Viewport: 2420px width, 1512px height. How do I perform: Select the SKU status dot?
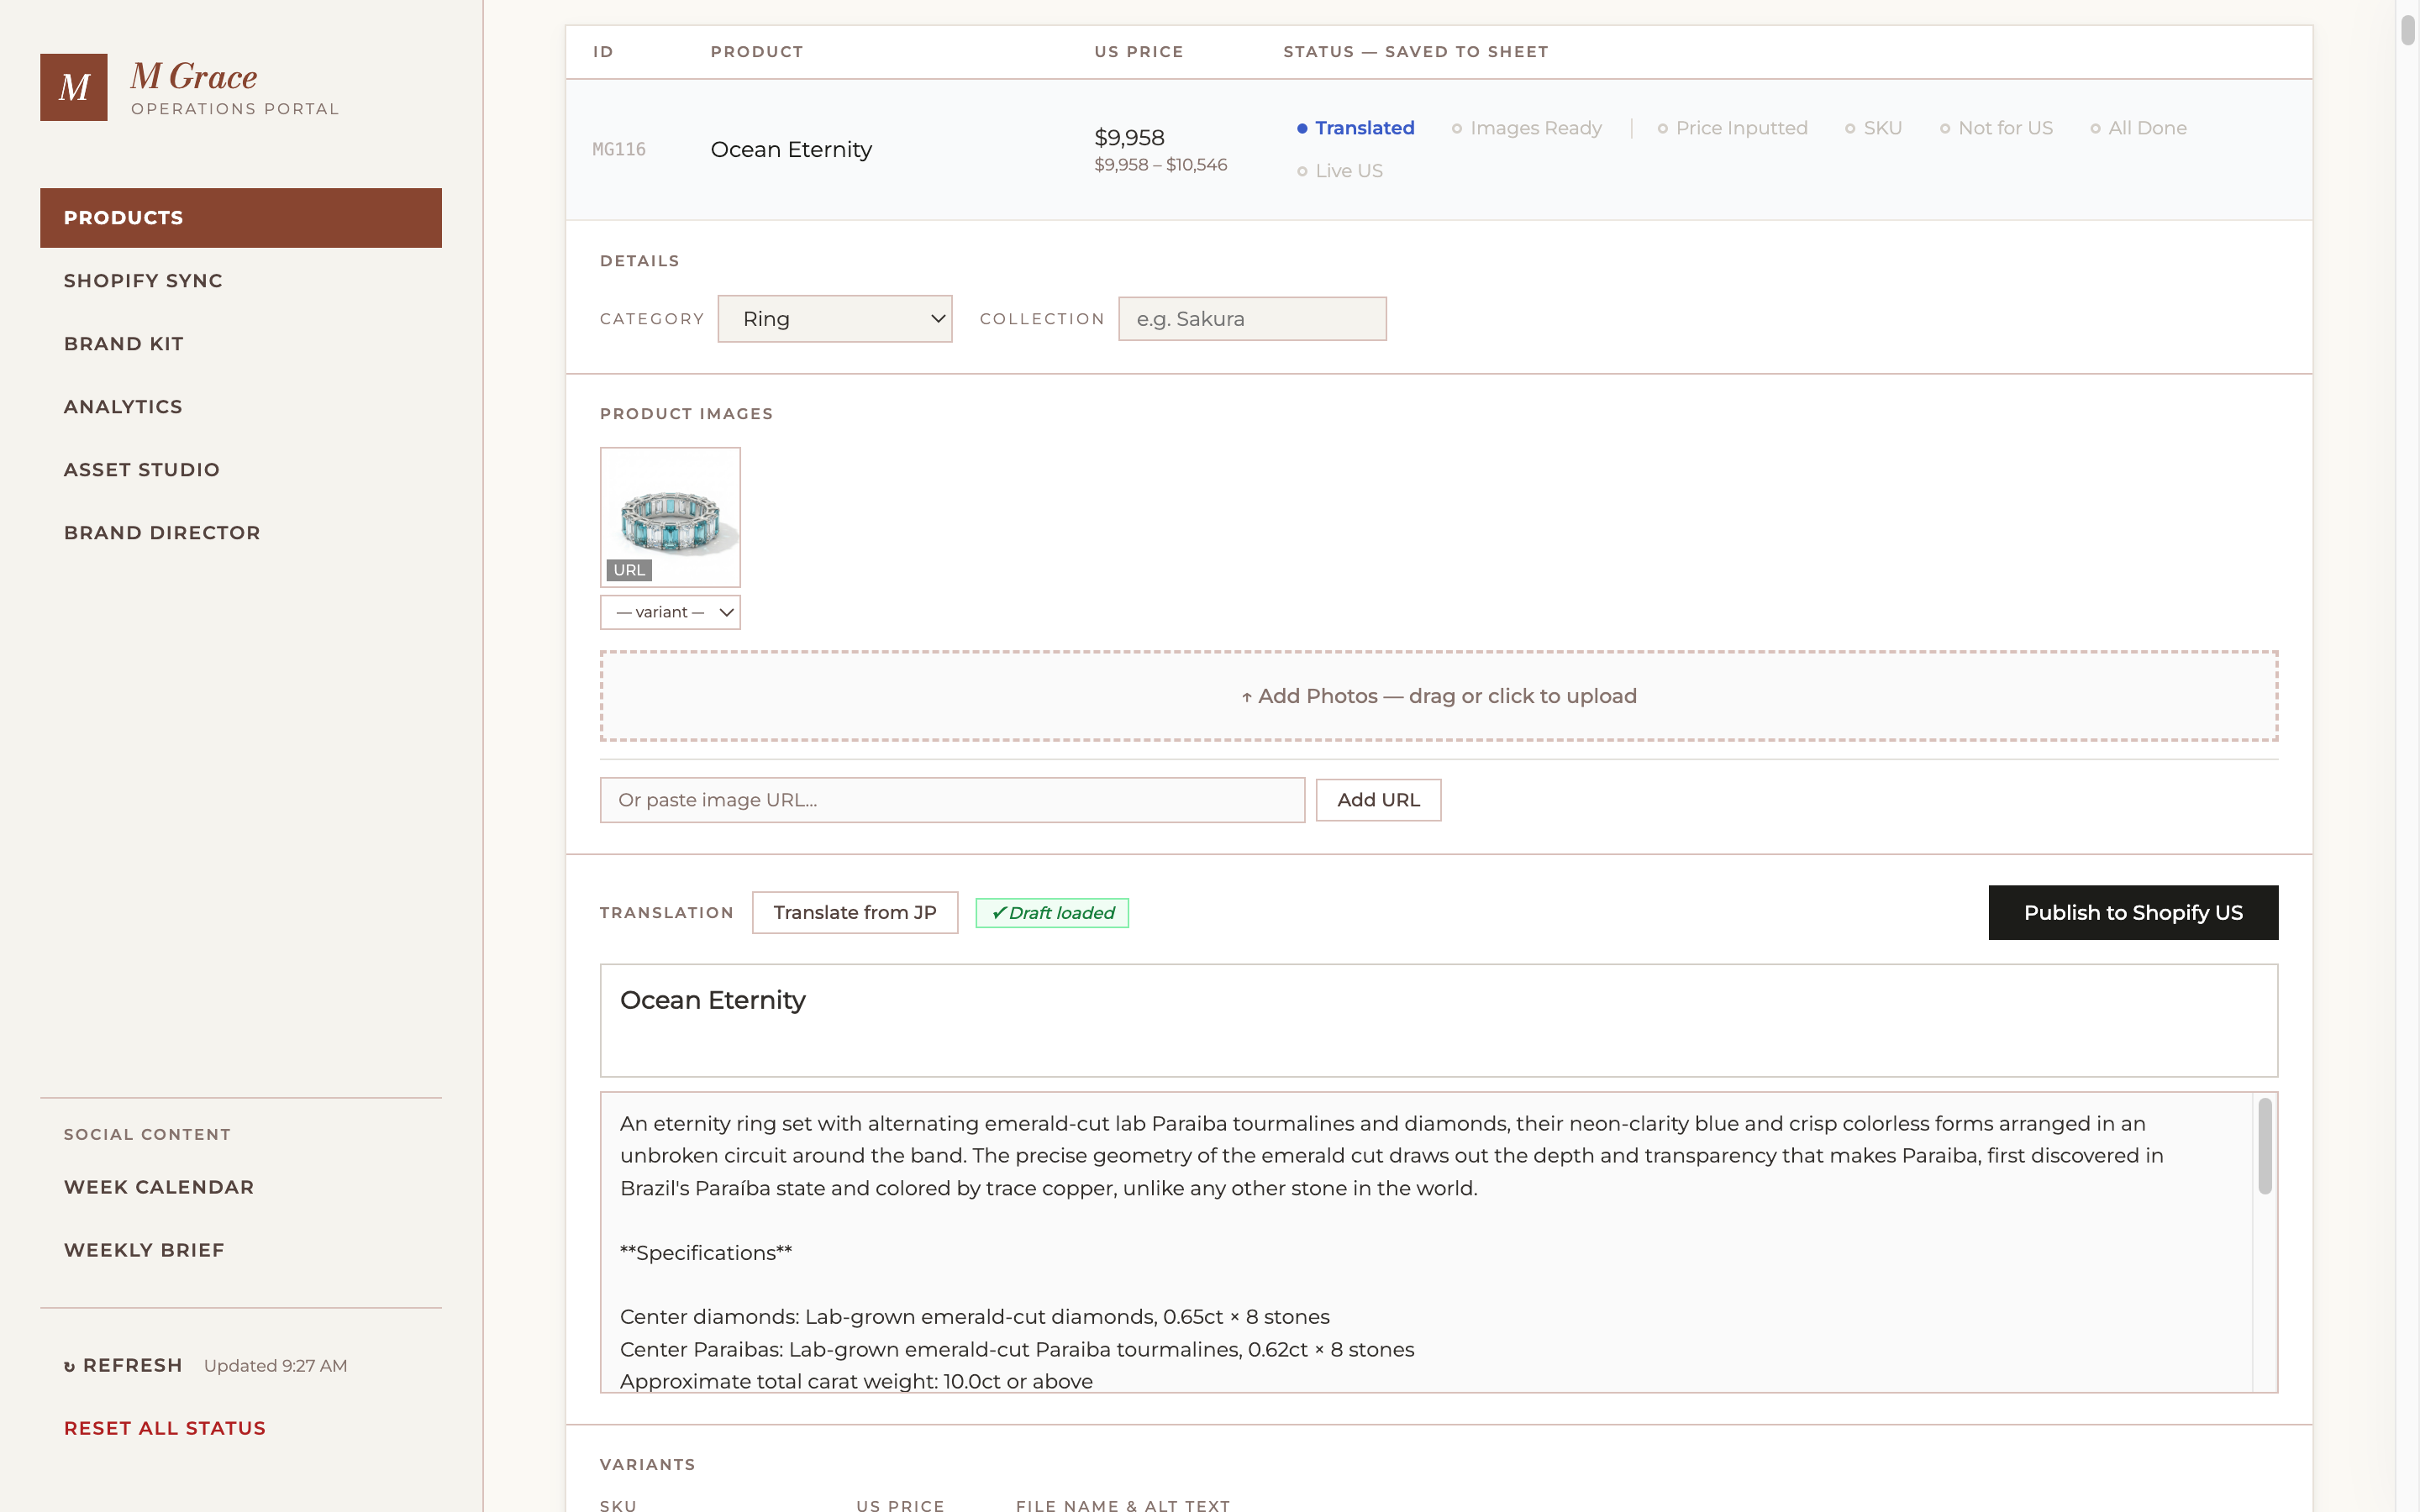1850,129
